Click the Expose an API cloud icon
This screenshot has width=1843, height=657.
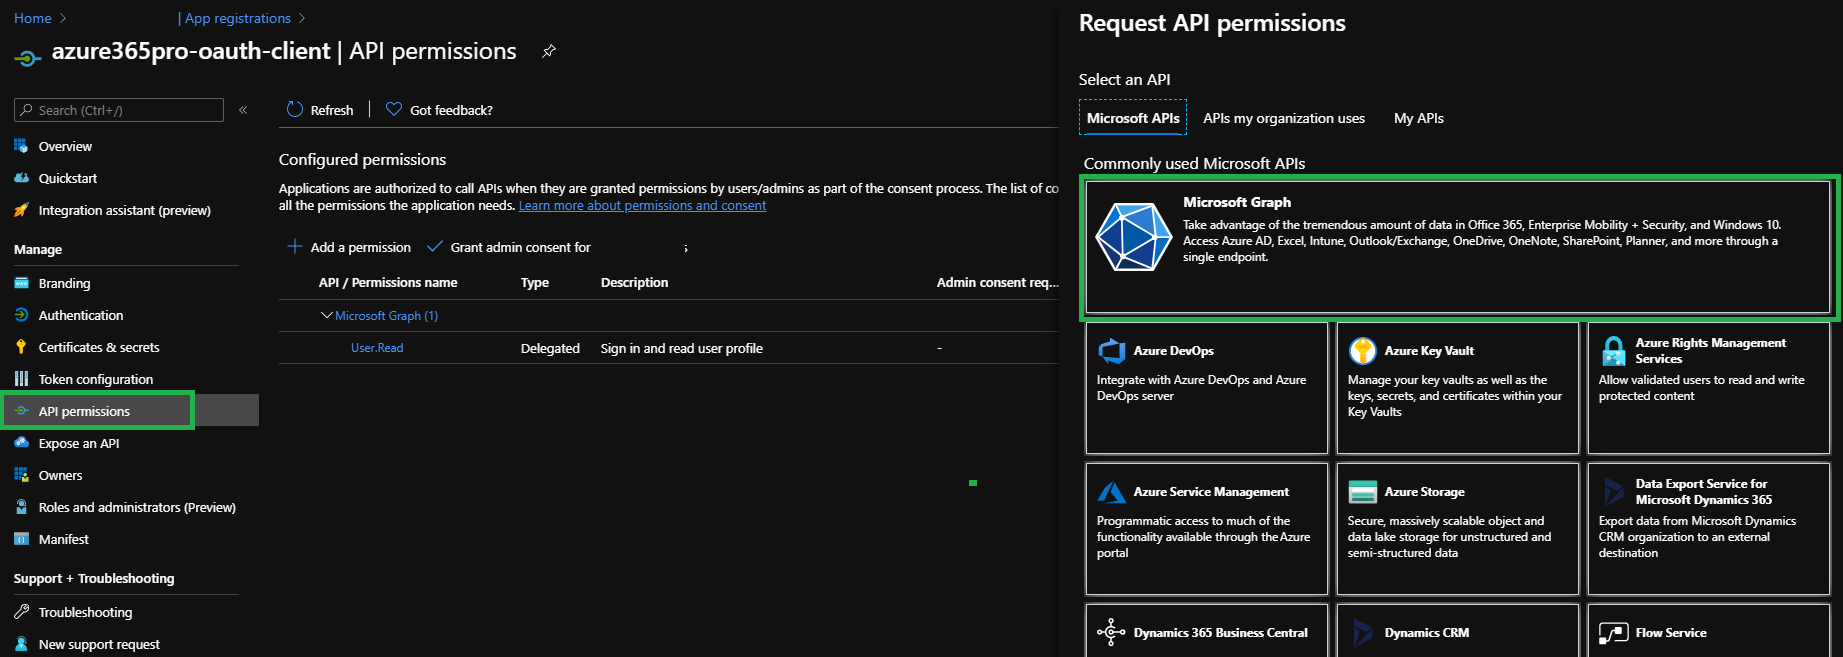click(x=21, y=443)
